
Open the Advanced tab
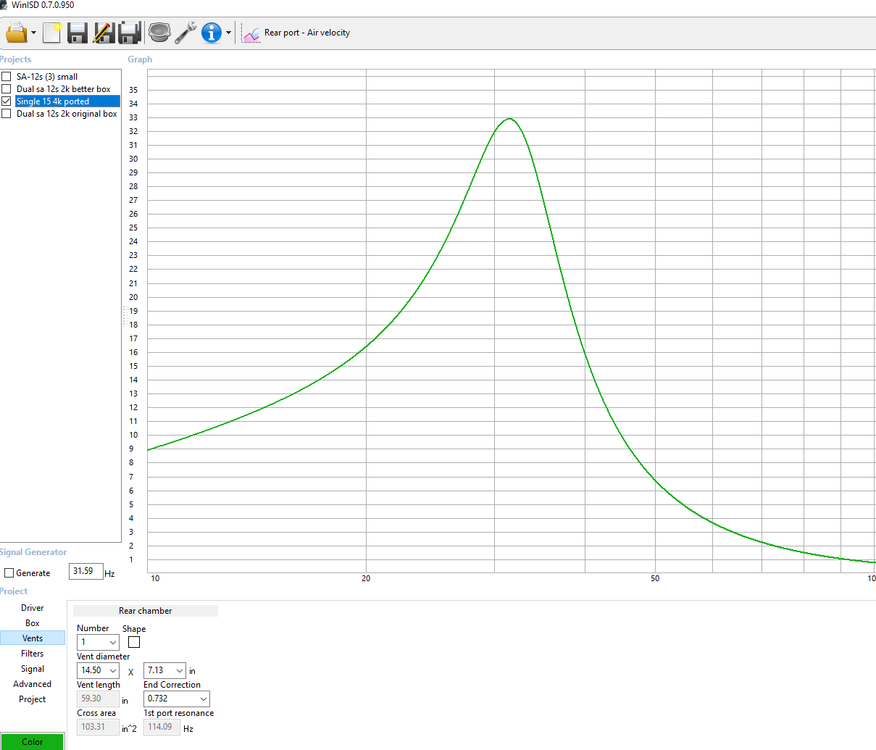(x=32, y=683)
